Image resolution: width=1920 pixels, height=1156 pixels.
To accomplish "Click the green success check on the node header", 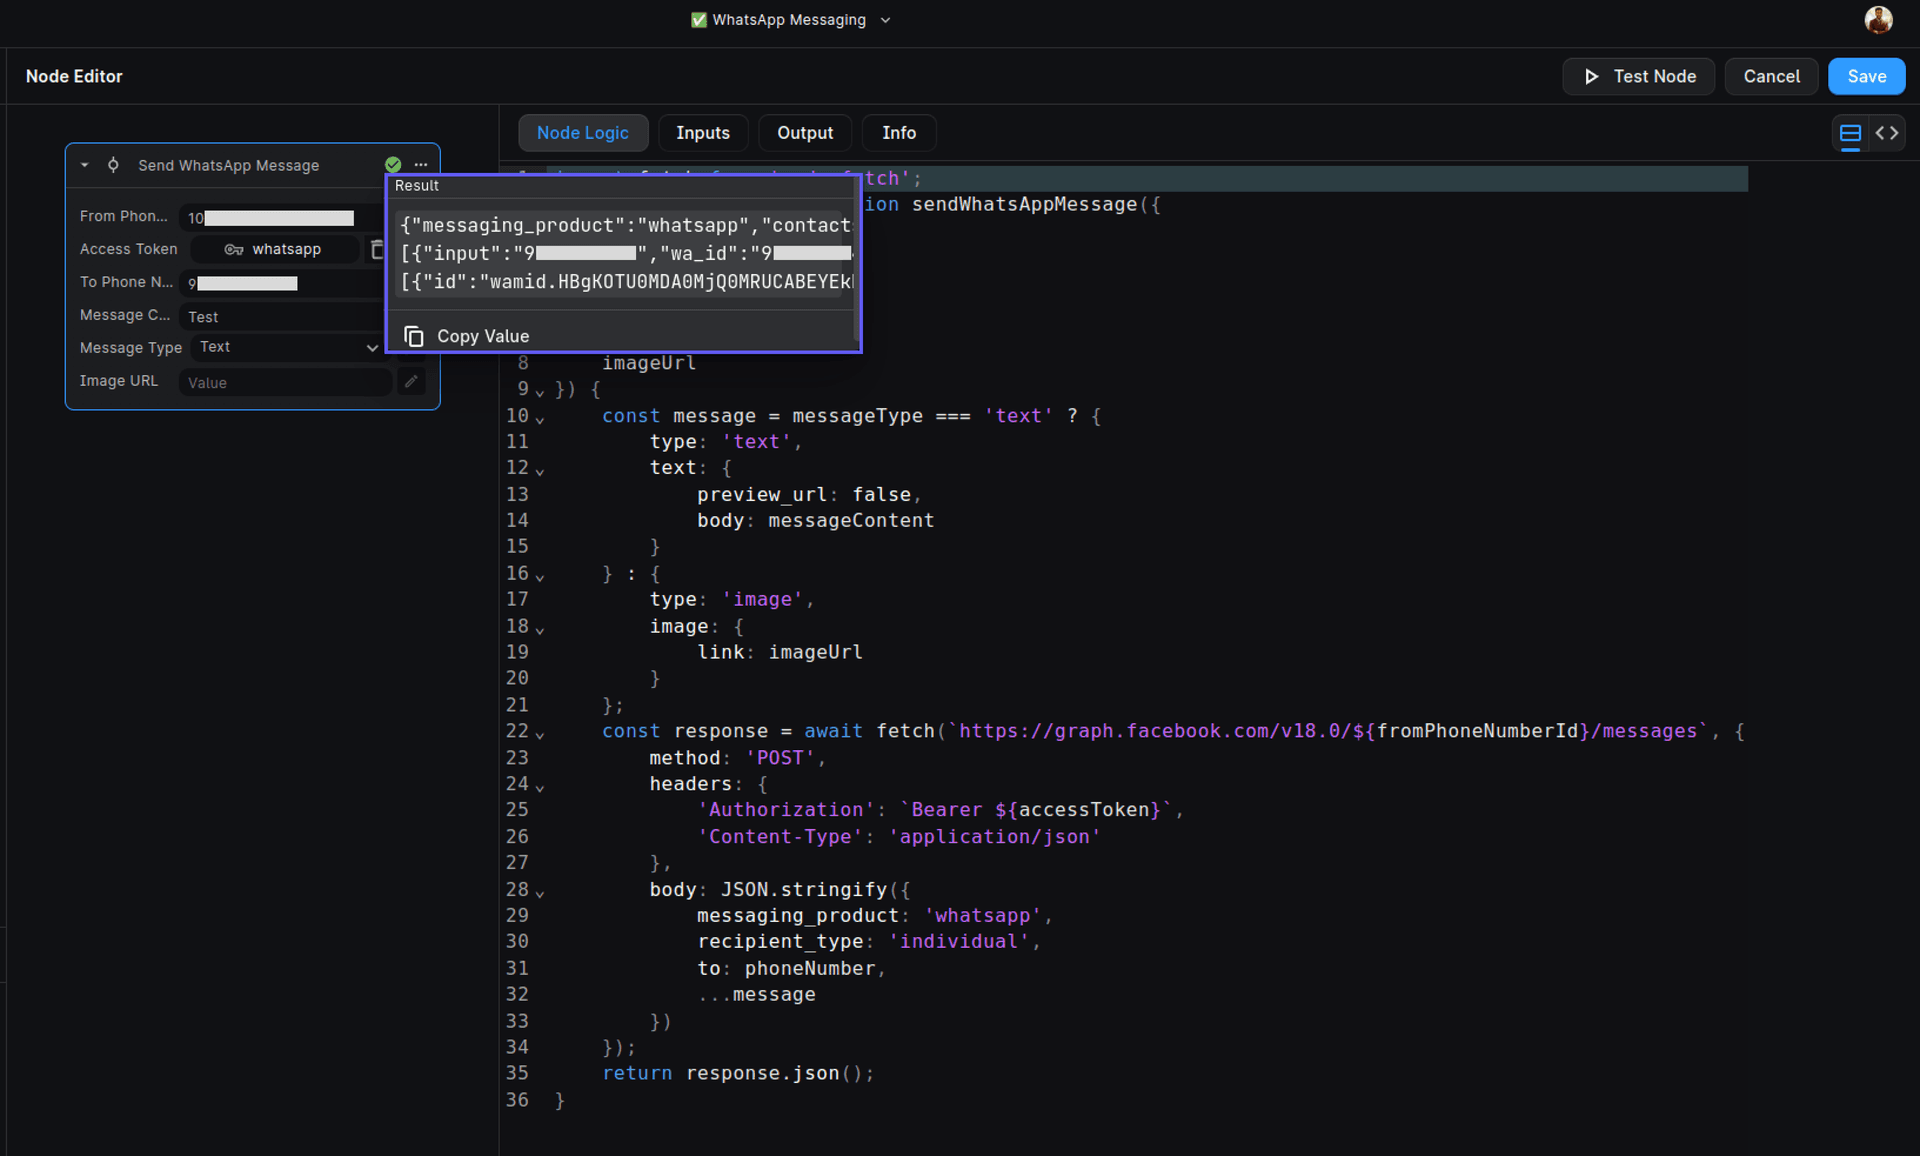I will (392, 164).
